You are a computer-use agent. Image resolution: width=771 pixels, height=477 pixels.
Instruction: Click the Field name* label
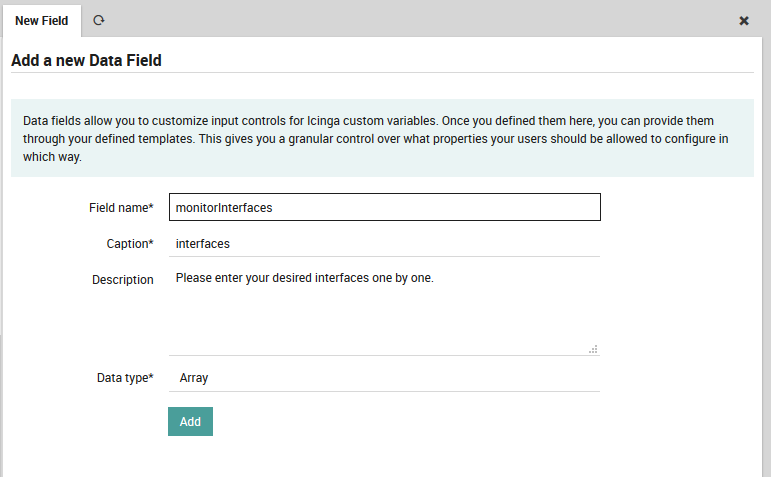tap(121, 207)
